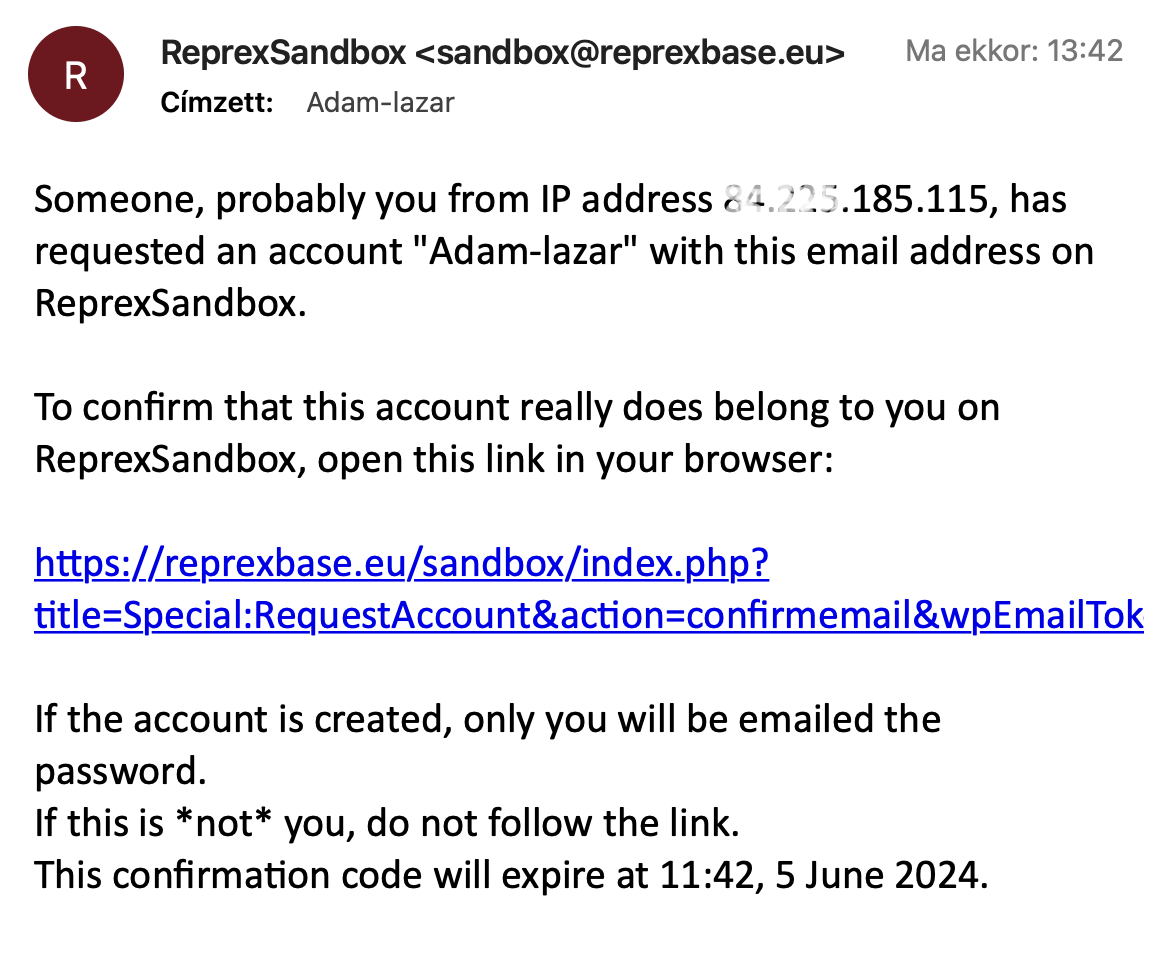Open the reprexbase.eu/sandbox/index.php confirmation link
1172x974 pixels.
402,564
